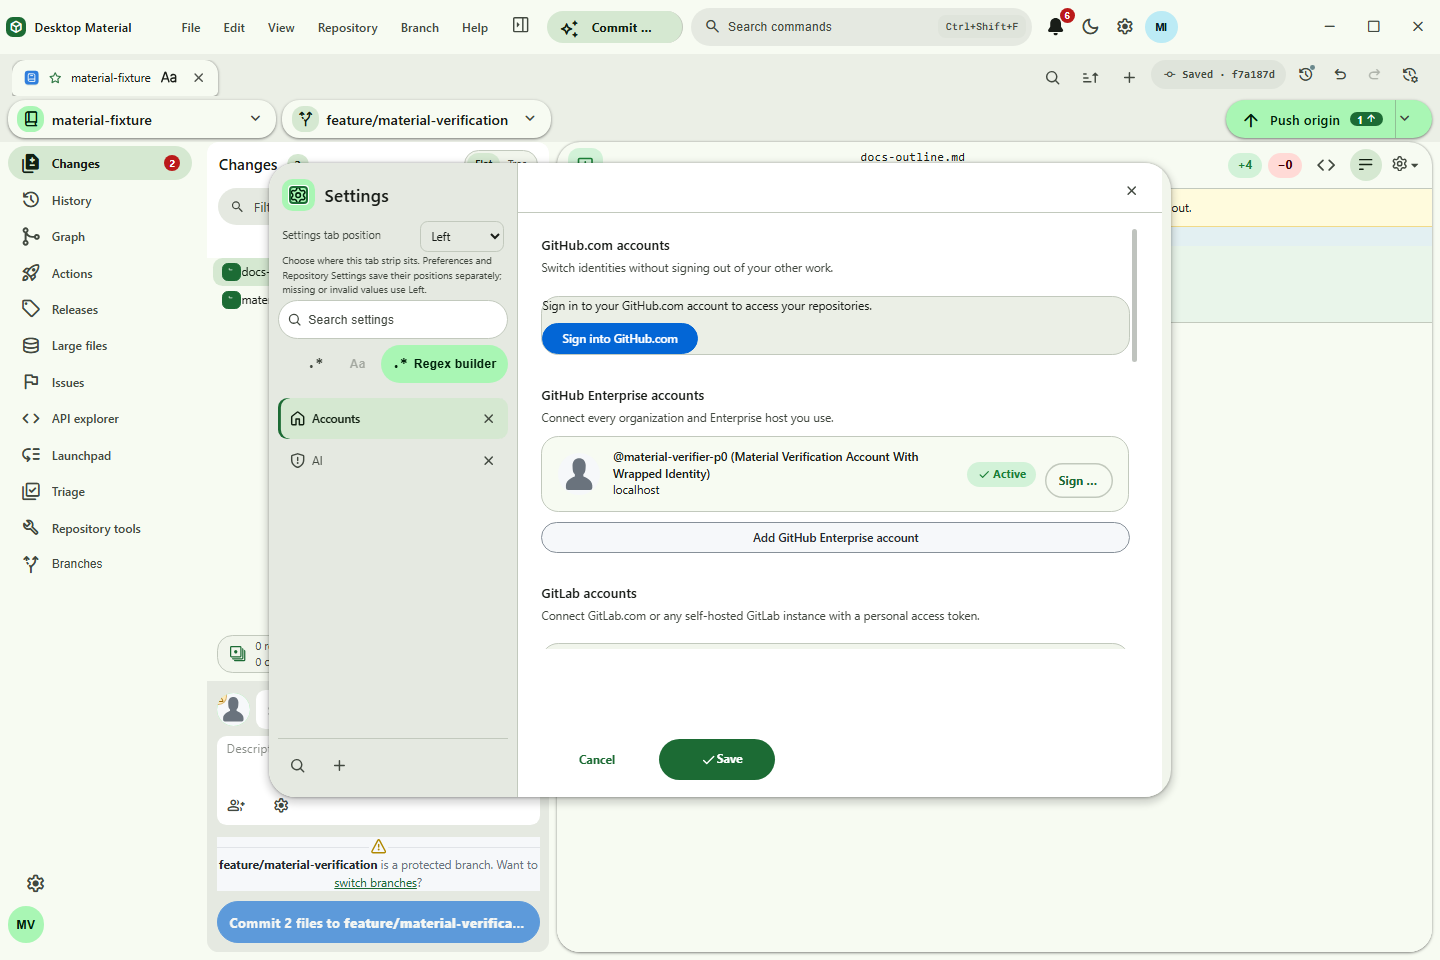Open Branches in the sidebar
Screen dimensions: 1440x960
100,563
